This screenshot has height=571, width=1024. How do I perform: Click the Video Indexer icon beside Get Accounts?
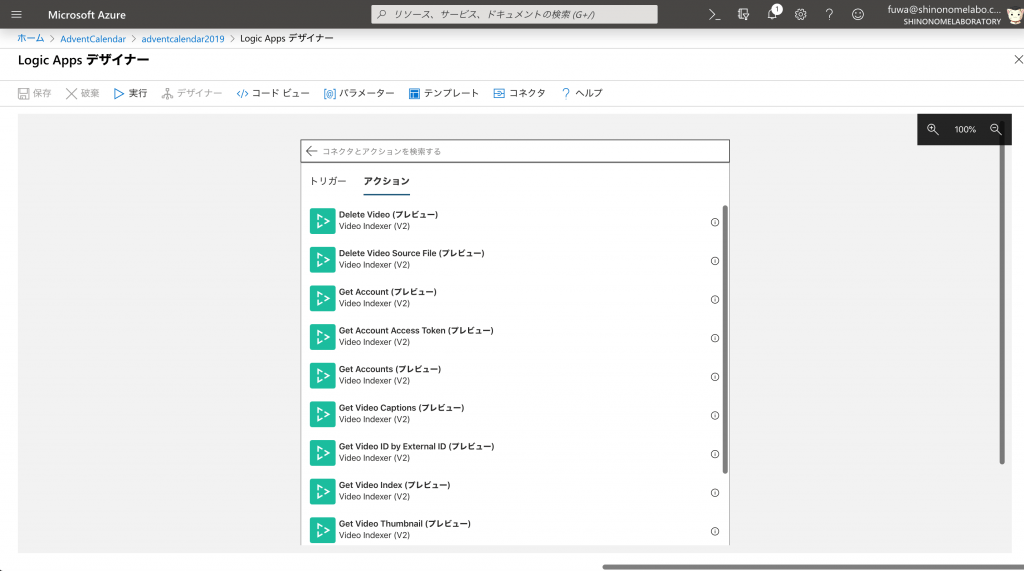(x=322, y=375)
